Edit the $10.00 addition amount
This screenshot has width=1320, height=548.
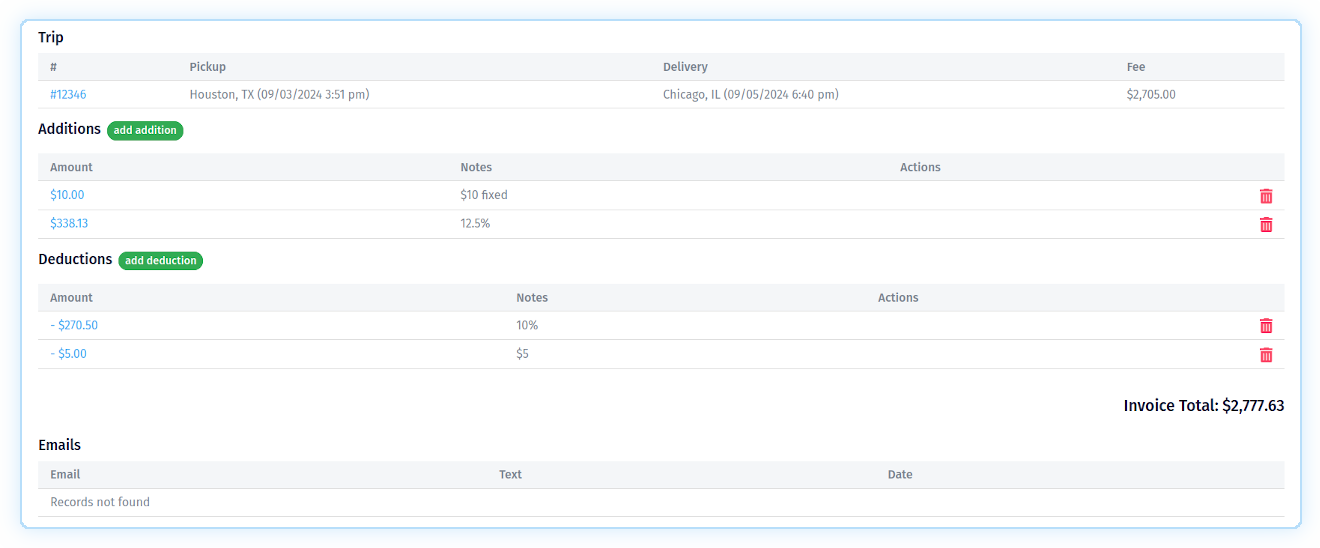tap(67, 196)
